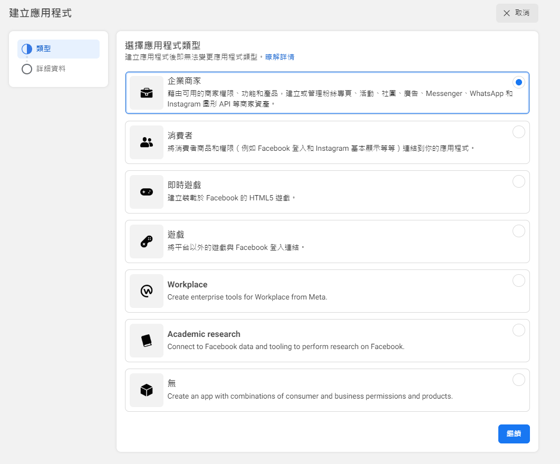Click the 取消 cancel button

517,13
